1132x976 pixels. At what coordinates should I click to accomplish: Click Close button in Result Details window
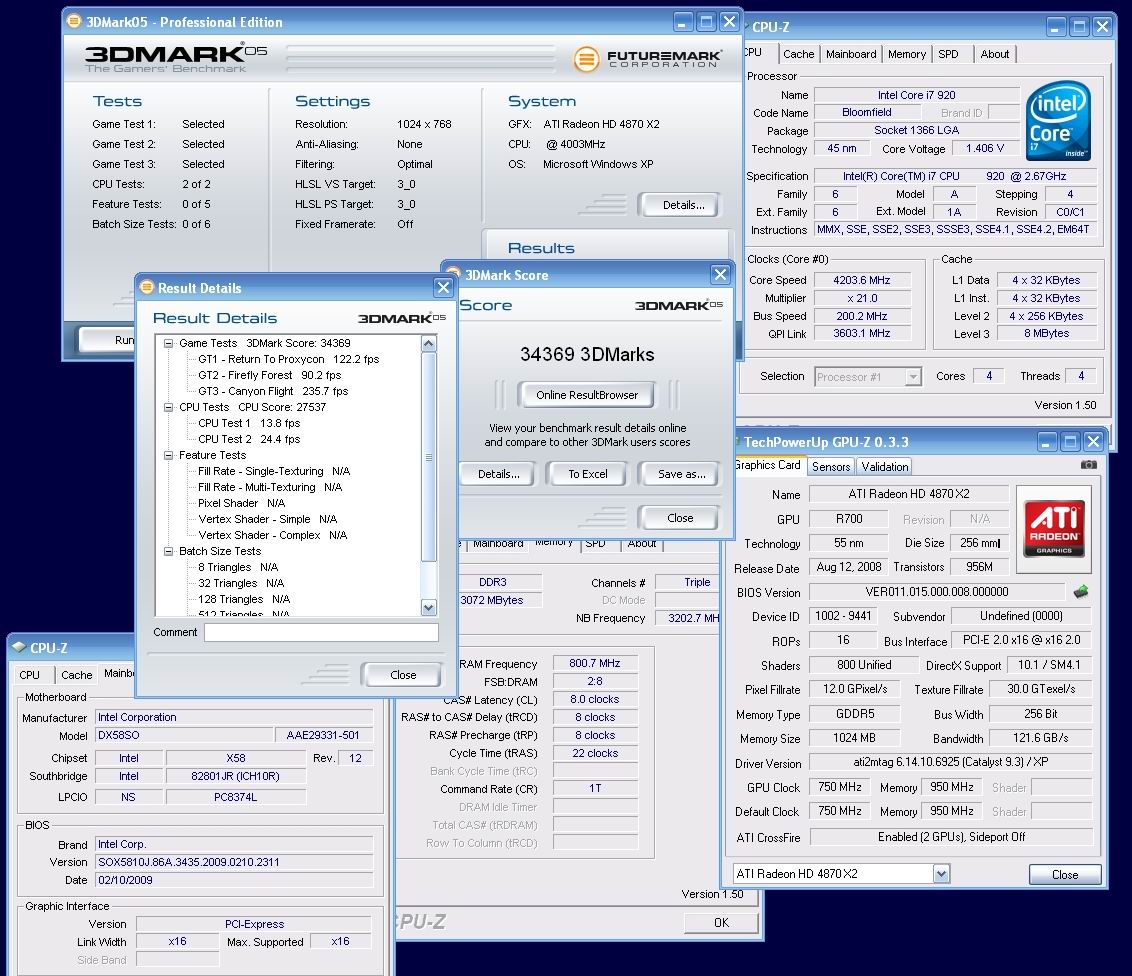click(403, 675)
